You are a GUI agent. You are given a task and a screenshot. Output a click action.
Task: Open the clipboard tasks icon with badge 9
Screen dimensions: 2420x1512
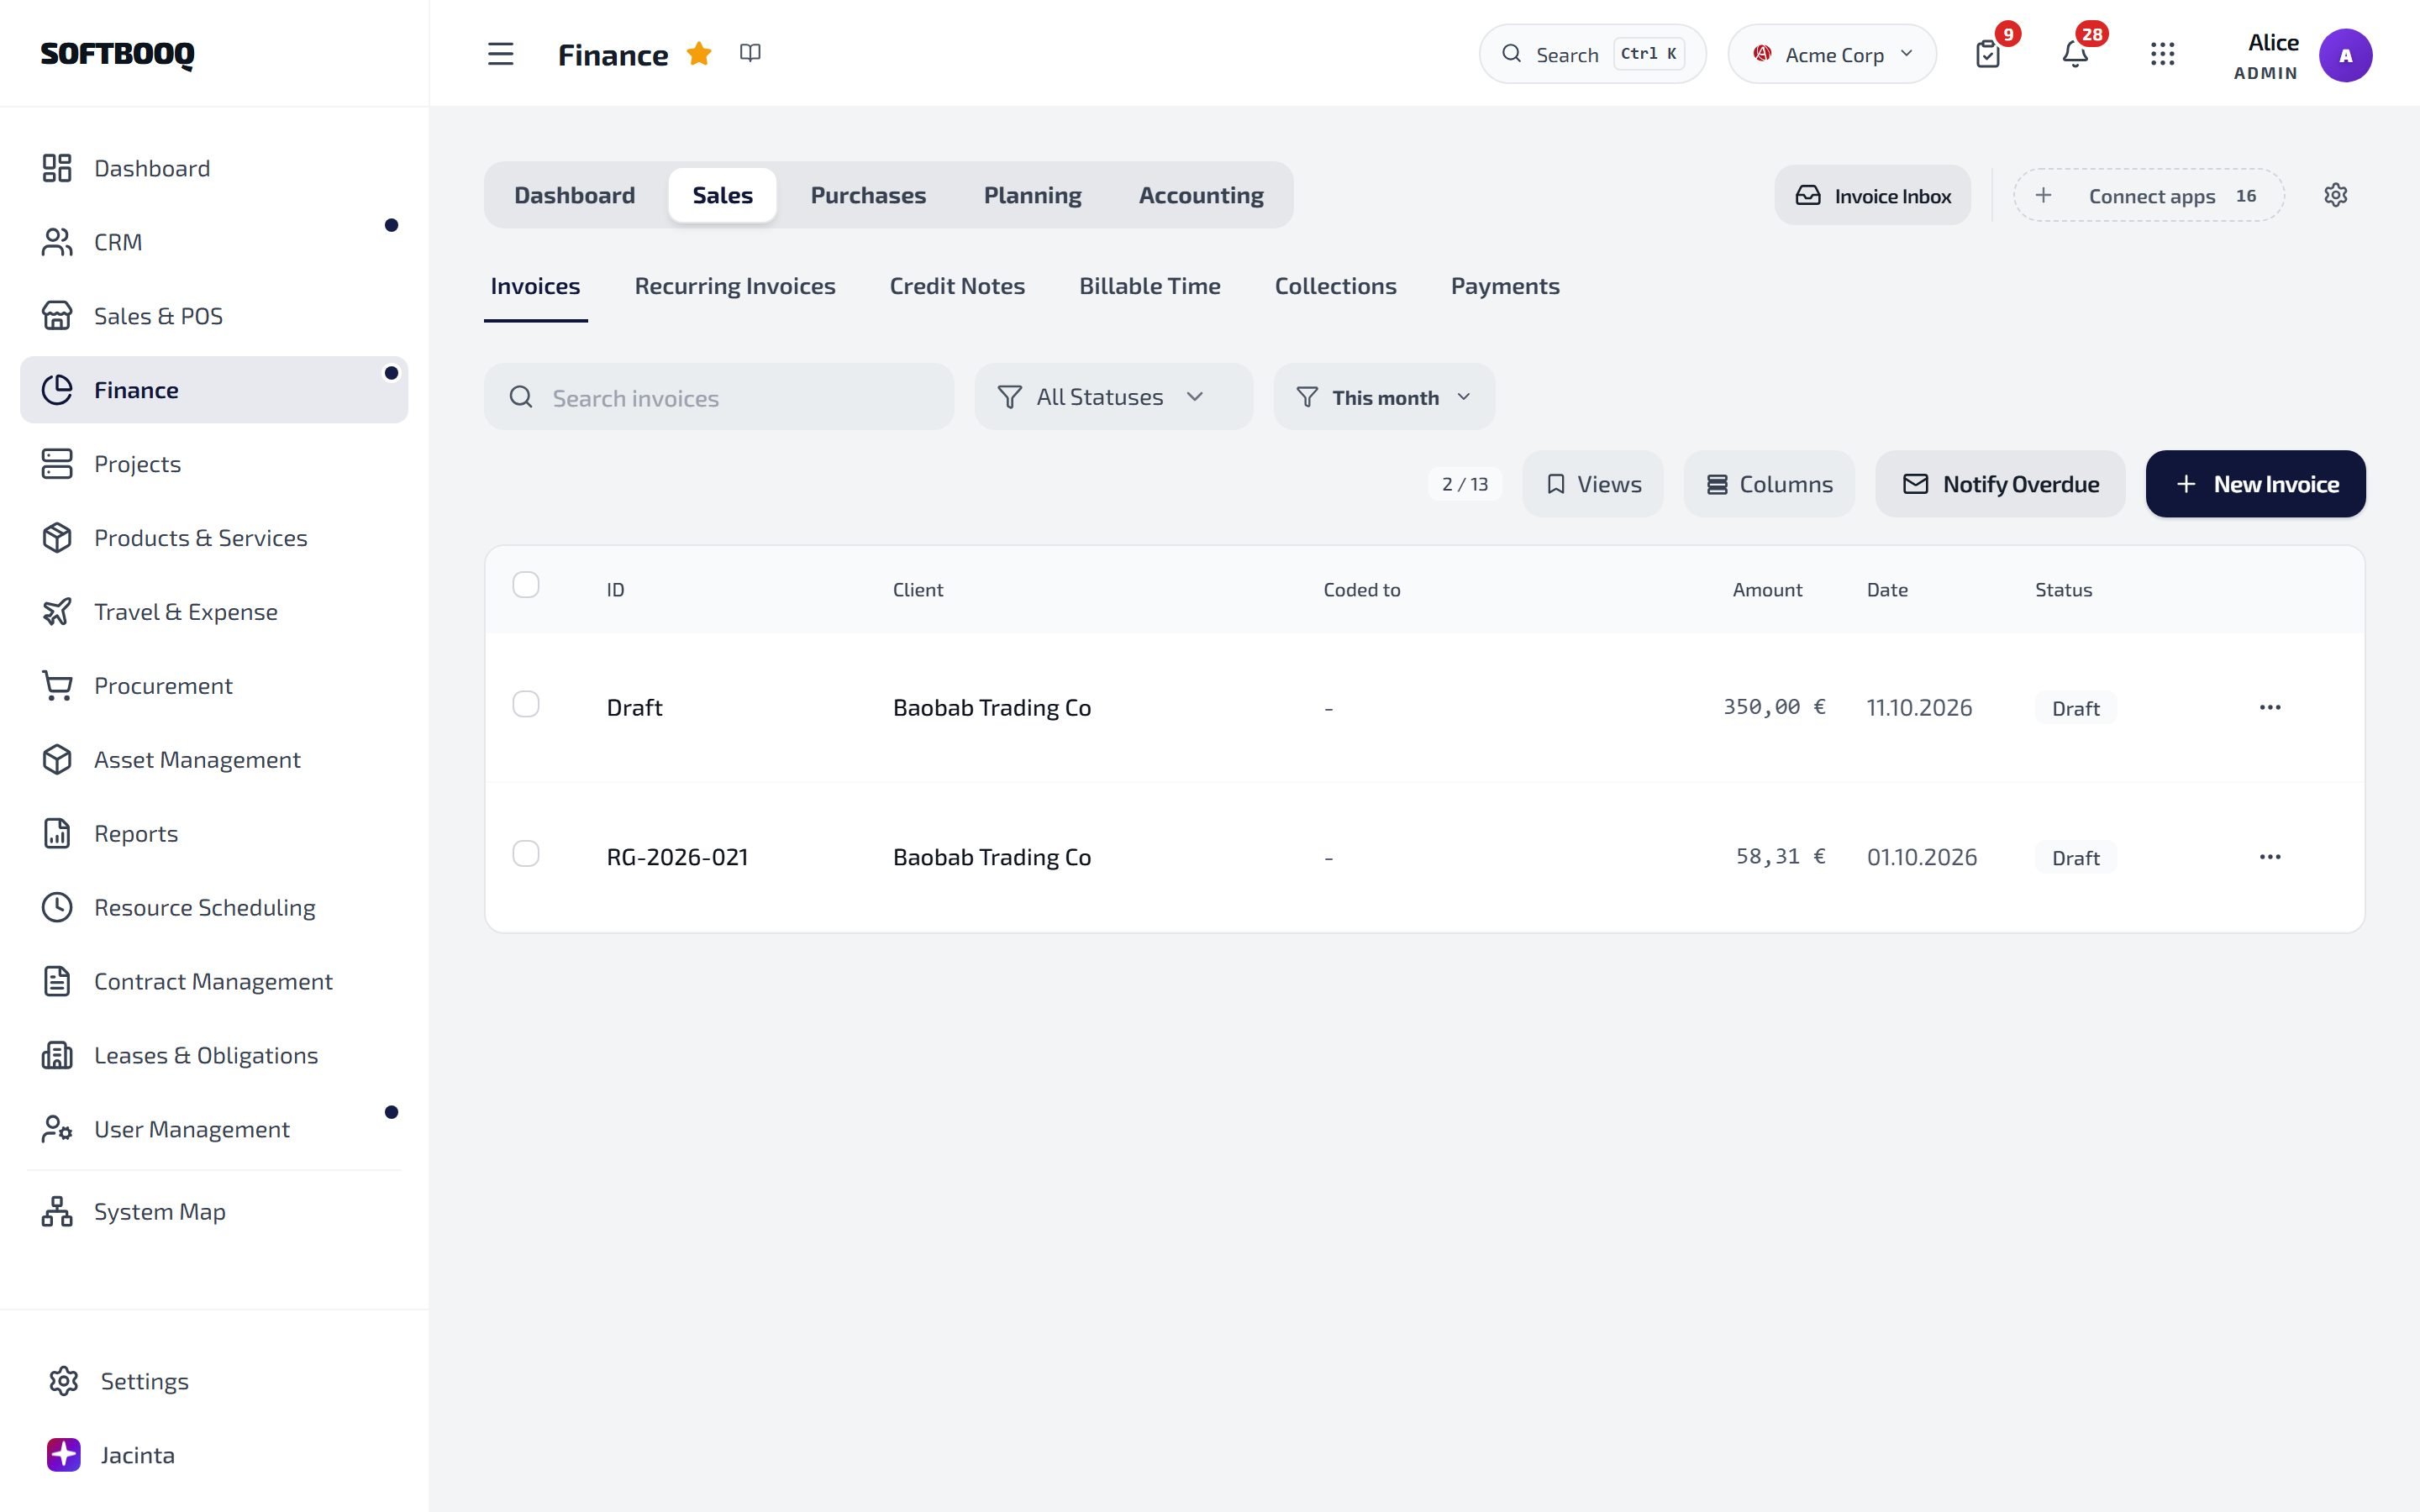coord(1988,54)
